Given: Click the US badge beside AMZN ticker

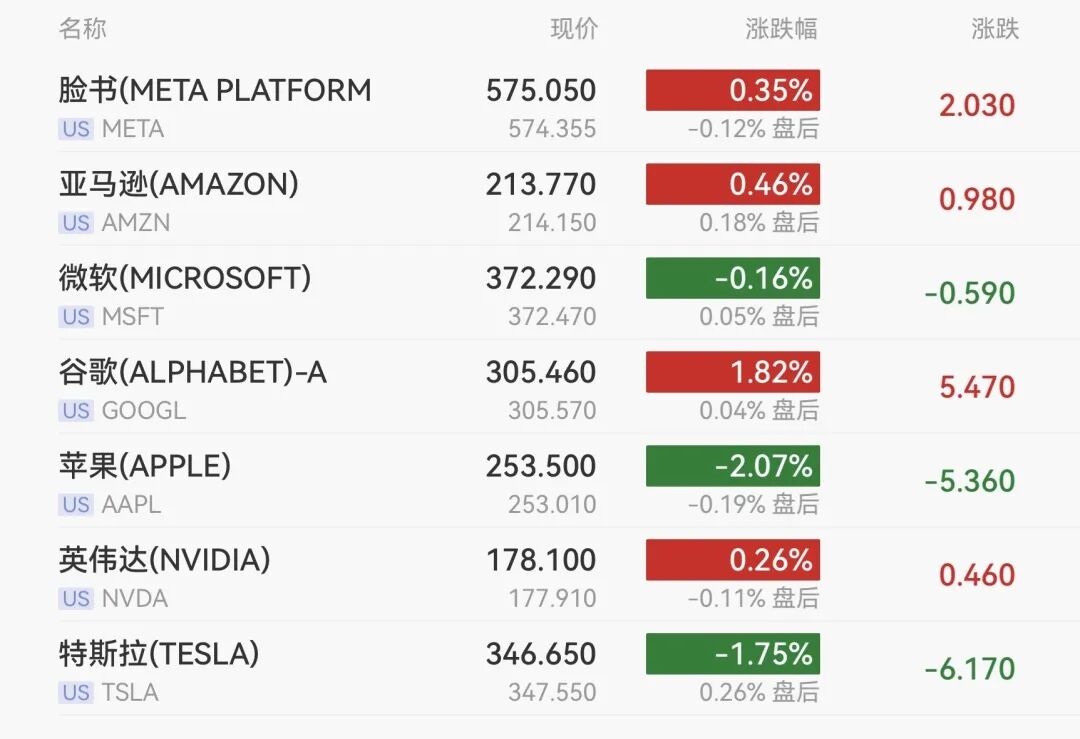Looking at the screenshot, I should pyautogui.click(x=76, y=223).
